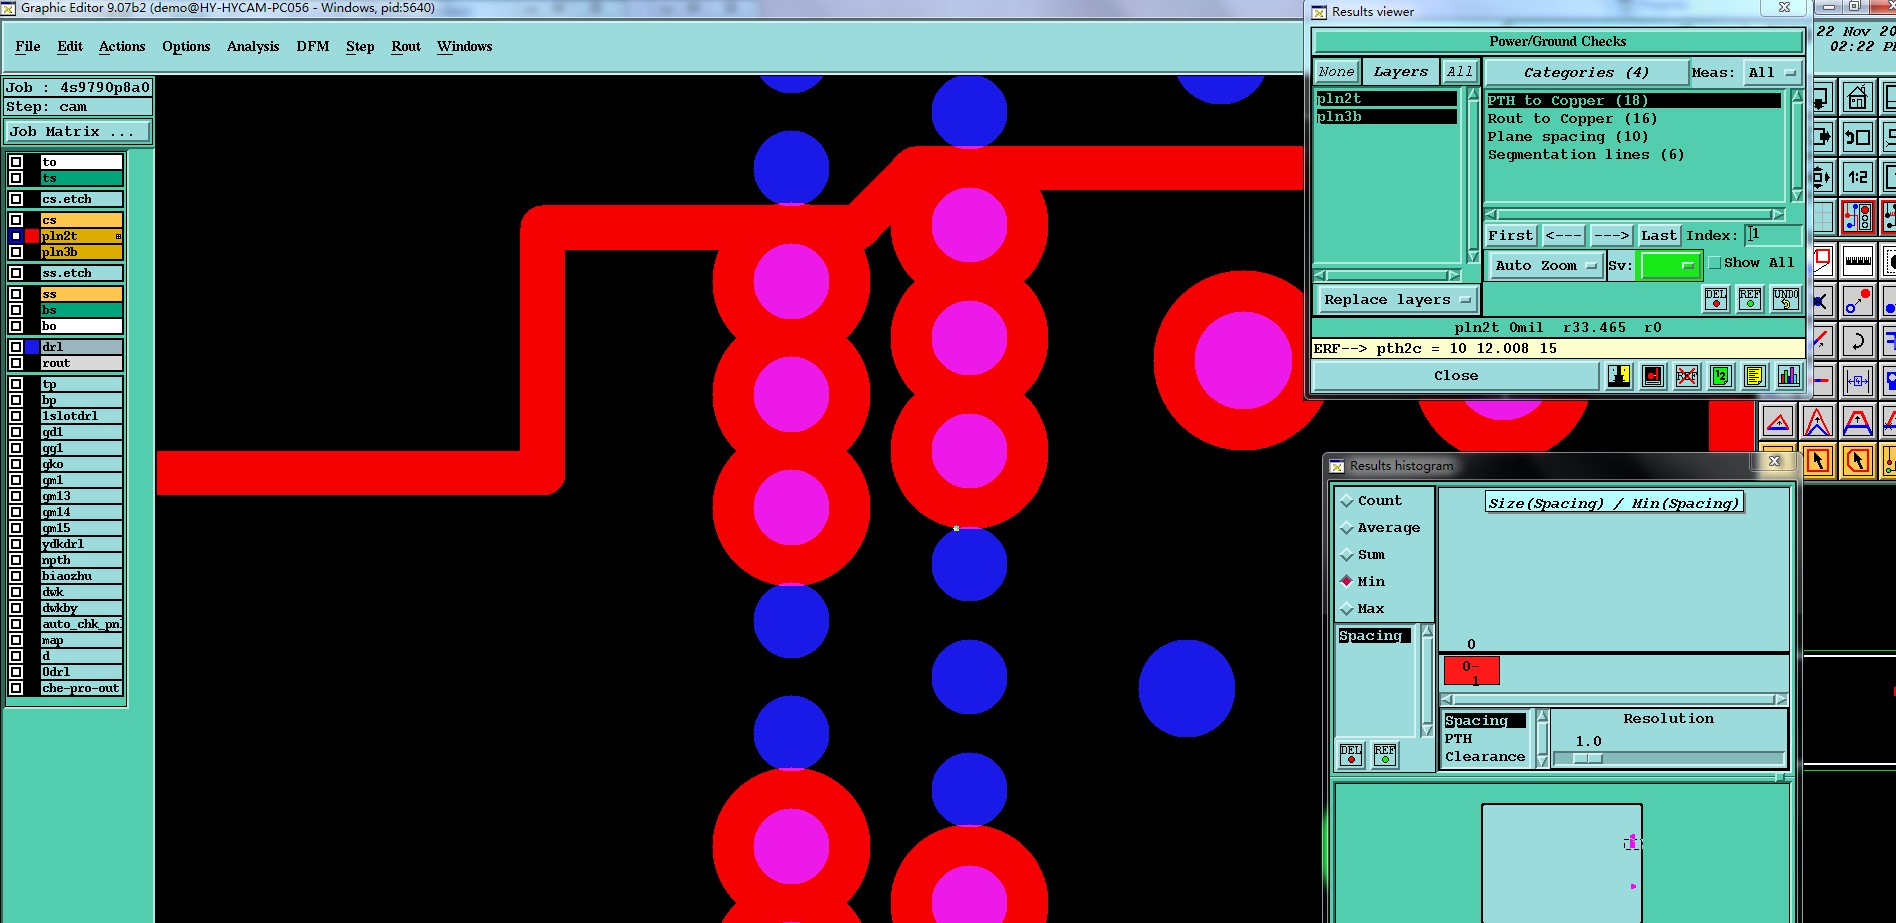
Task: Click the small triangle snap icon
Action: pyautogui.click(x=1778, y=422)
